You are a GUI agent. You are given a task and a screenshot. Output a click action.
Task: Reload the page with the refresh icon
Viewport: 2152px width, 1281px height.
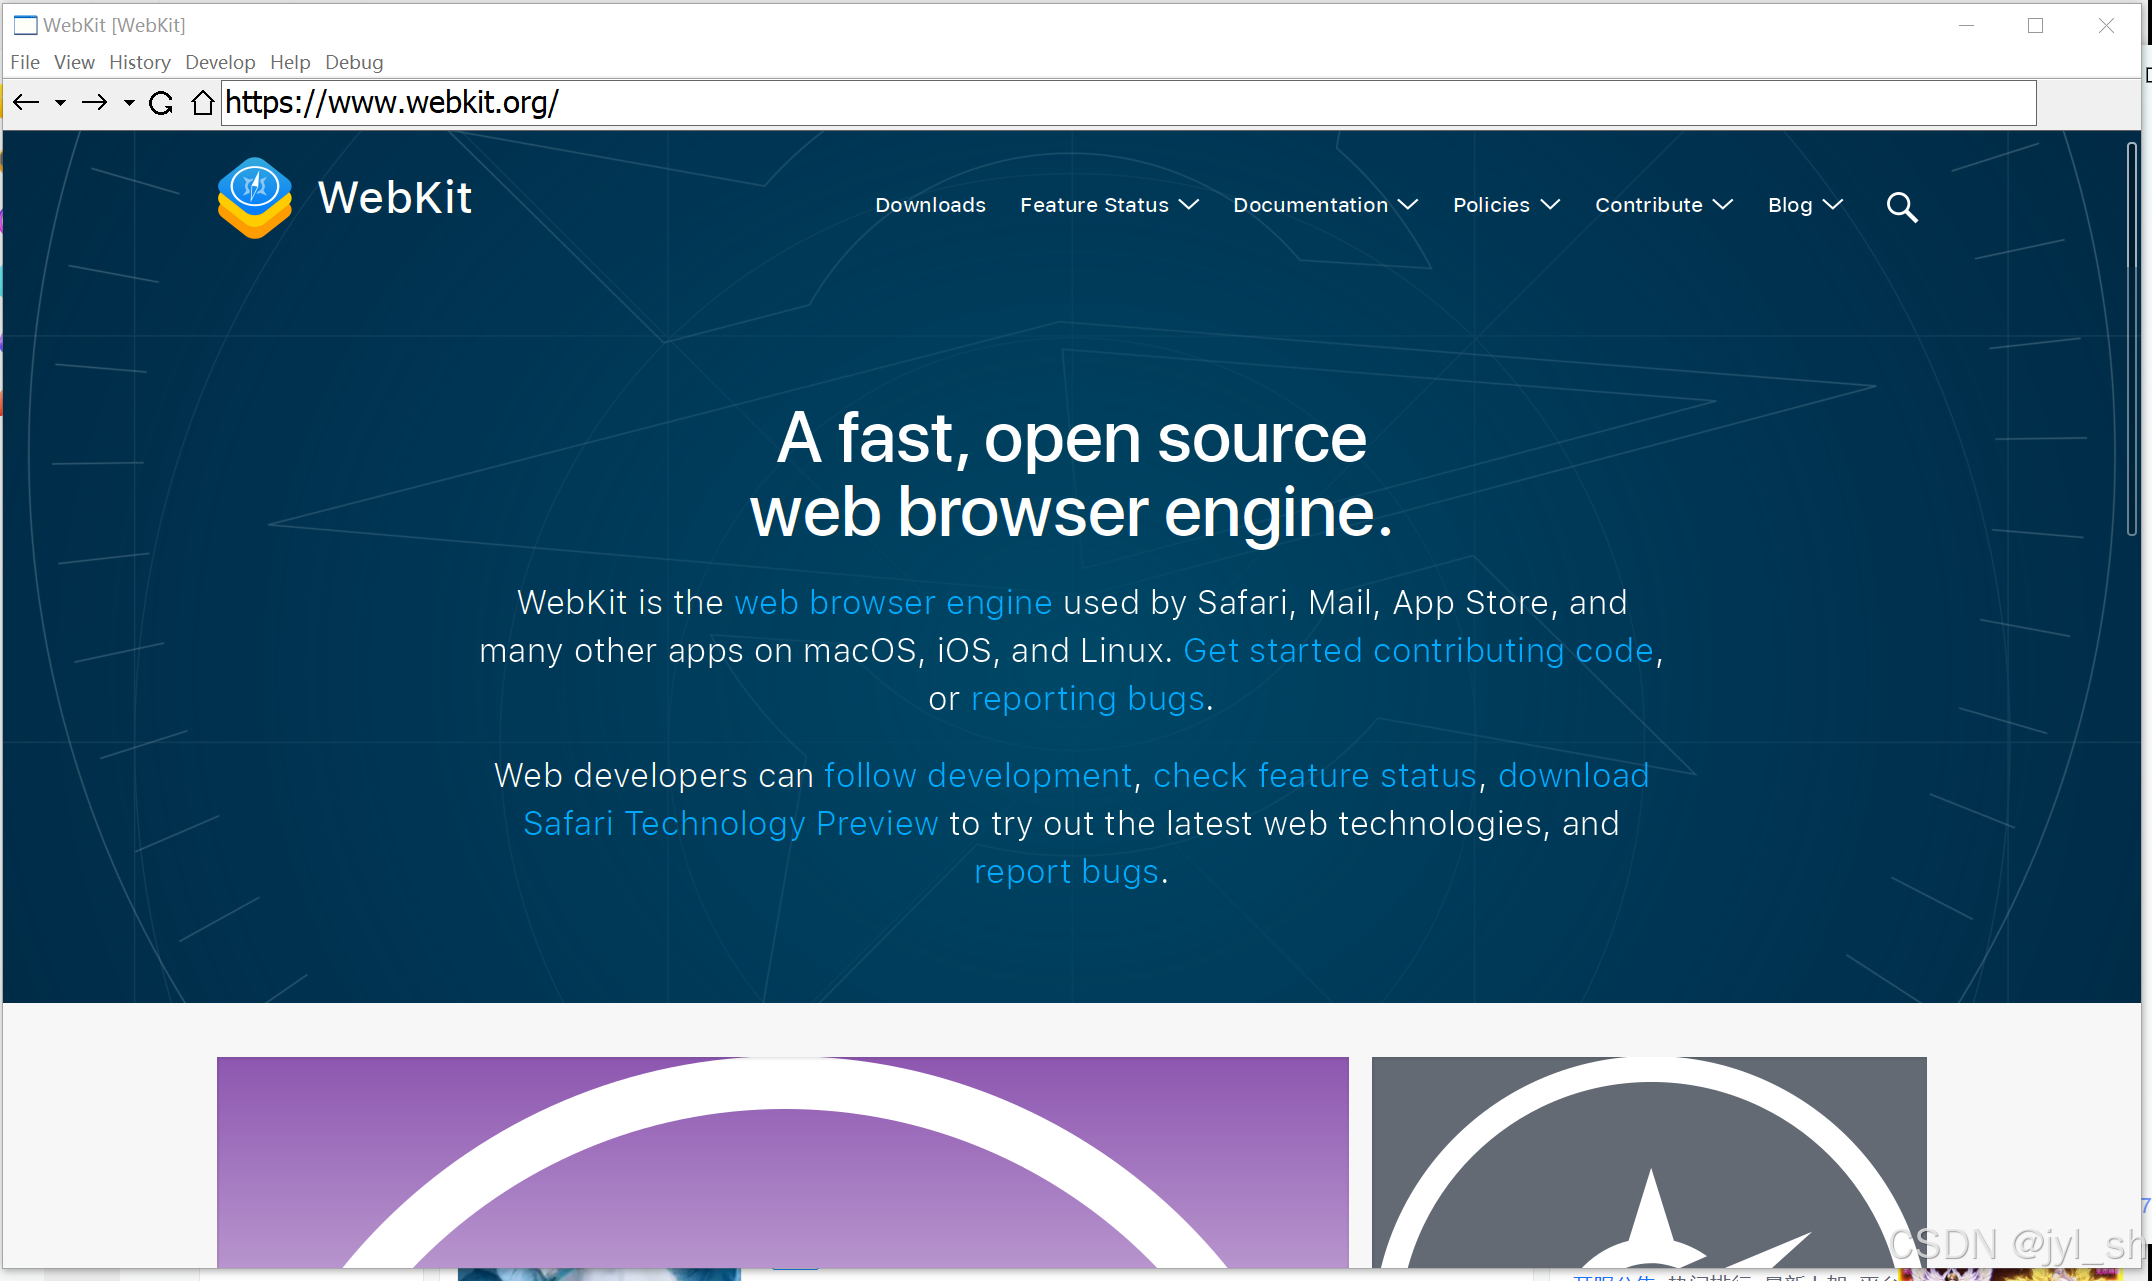161,103
